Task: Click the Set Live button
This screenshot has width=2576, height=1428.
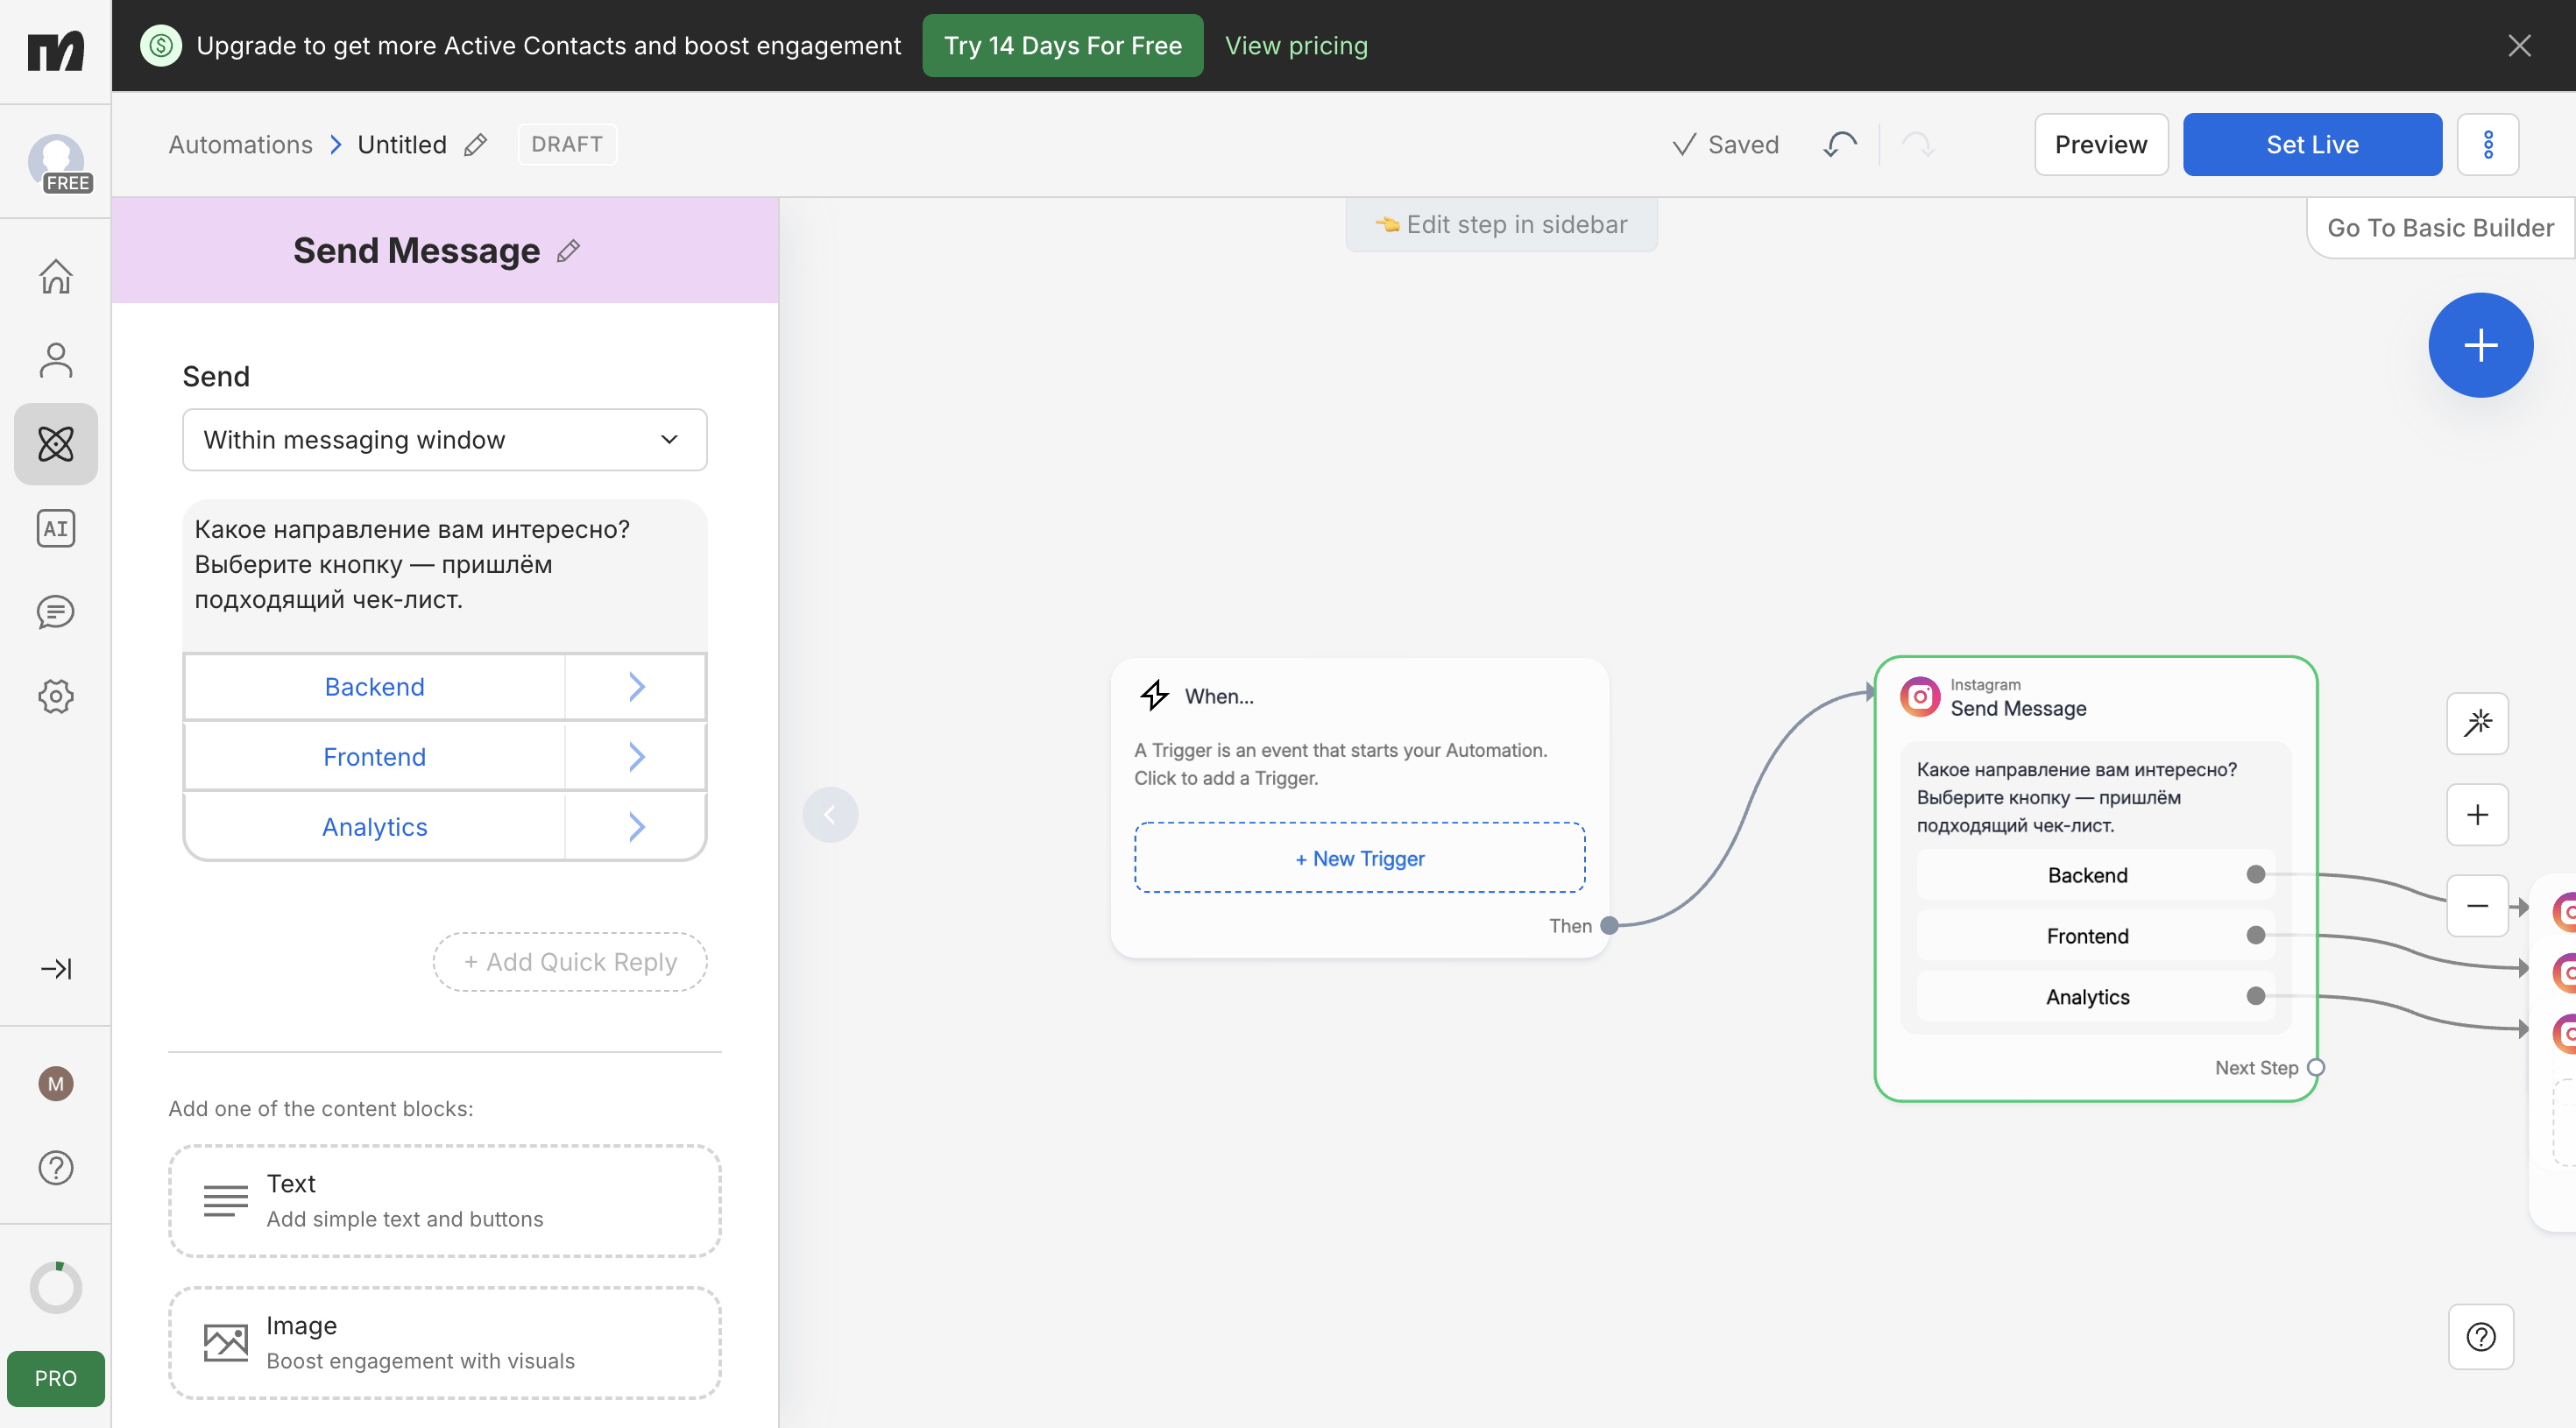Action: click(2312, 145)
